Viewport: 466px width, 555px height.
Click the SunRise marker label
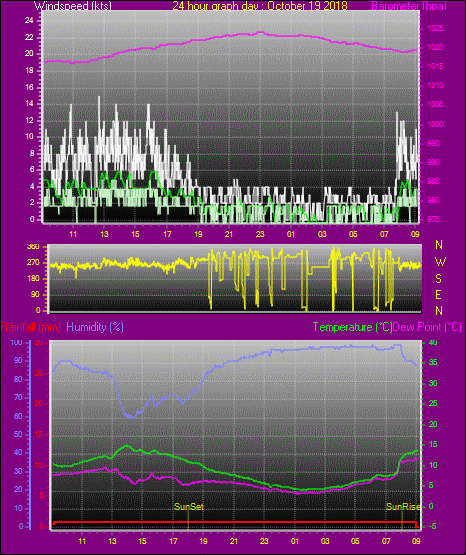click(403, 507)
